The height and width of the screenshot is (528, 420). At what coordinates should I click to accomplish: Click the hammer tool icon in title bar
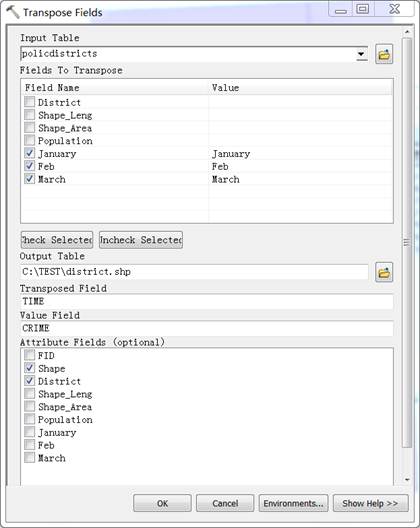click(x=13, y=12)
